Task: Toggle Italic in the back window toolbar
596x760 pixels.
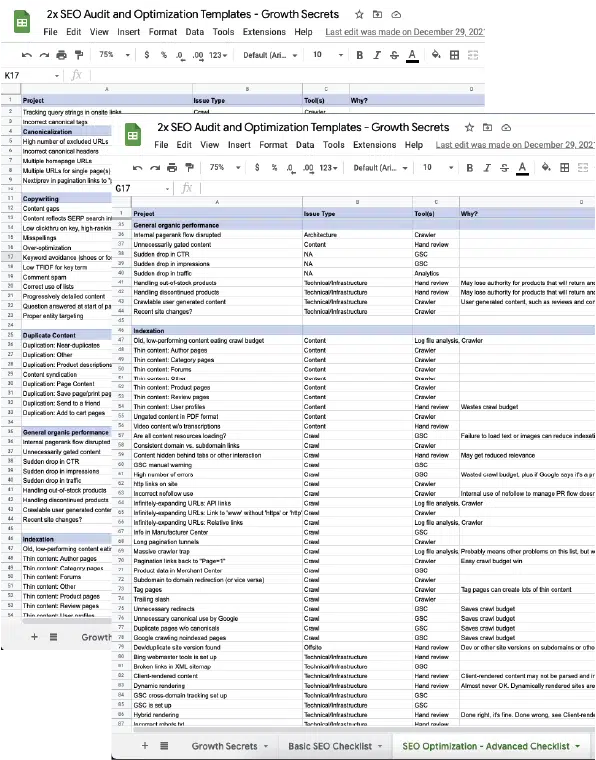Action: 376,55
